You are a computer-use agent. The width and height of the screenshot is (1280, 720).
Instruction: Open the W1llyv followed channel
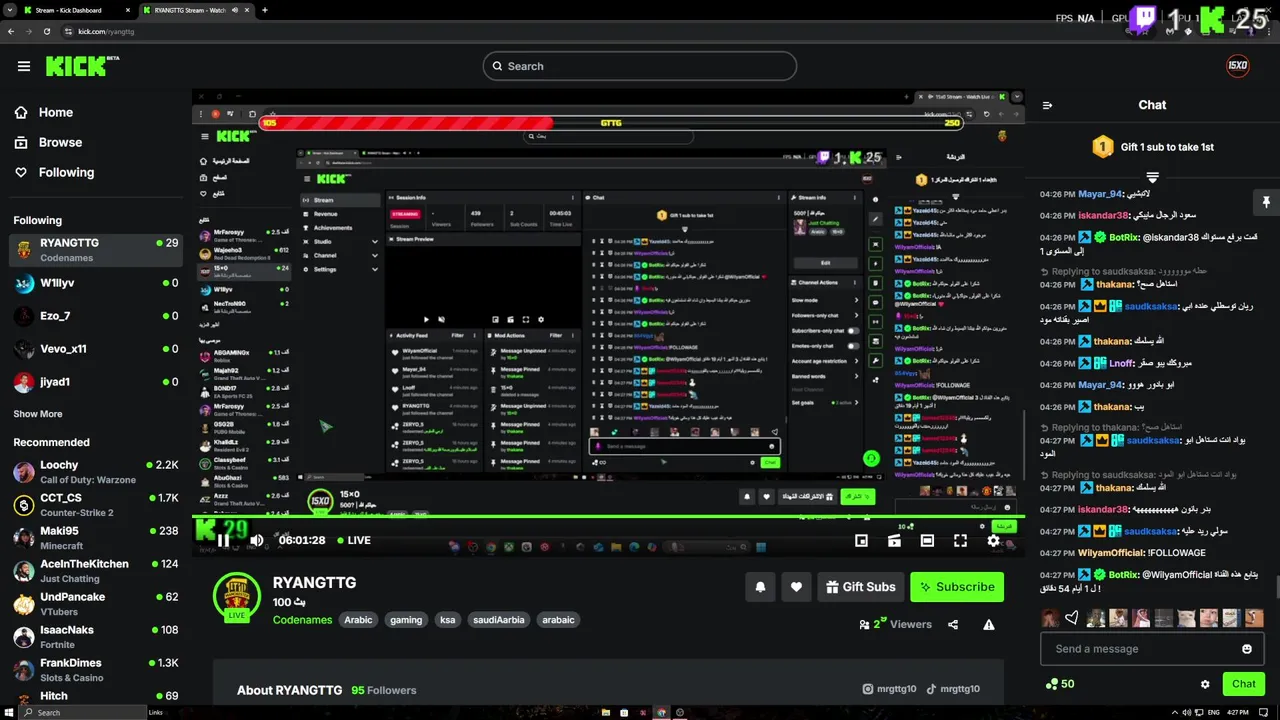pos(96,283)
